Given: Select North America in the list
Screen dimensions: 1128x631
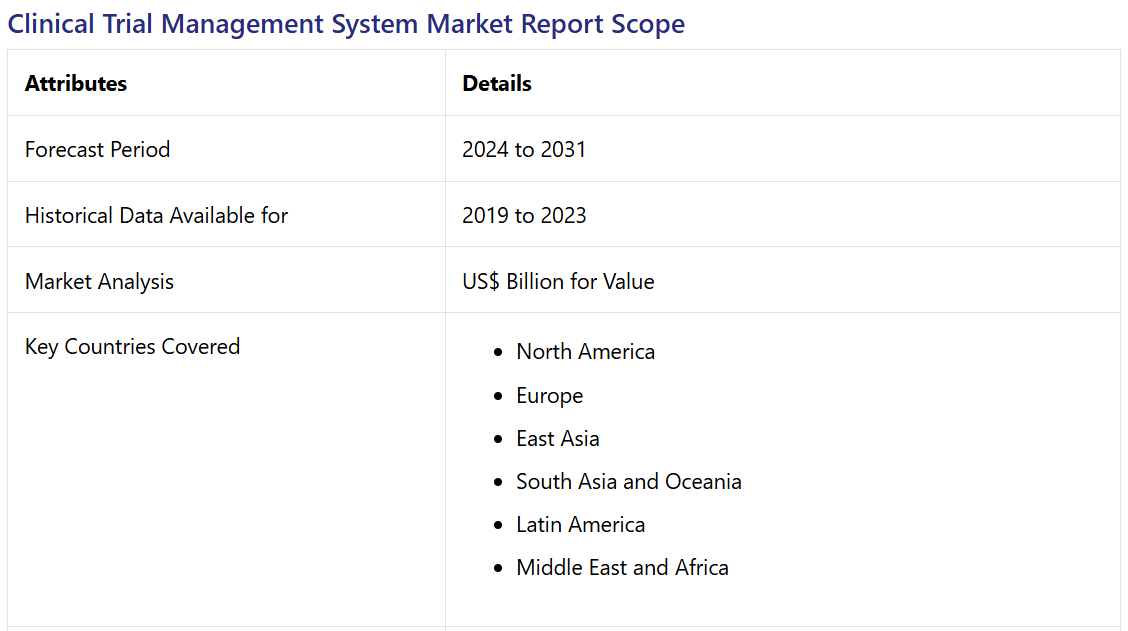Looking at the screenshot, I should click(585, 352).
